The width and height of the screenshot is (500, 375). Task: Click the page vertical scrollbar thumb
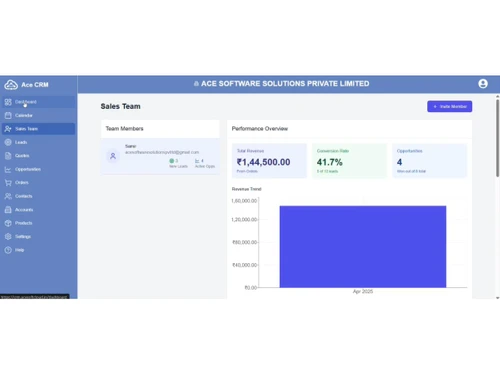point(497,138)
